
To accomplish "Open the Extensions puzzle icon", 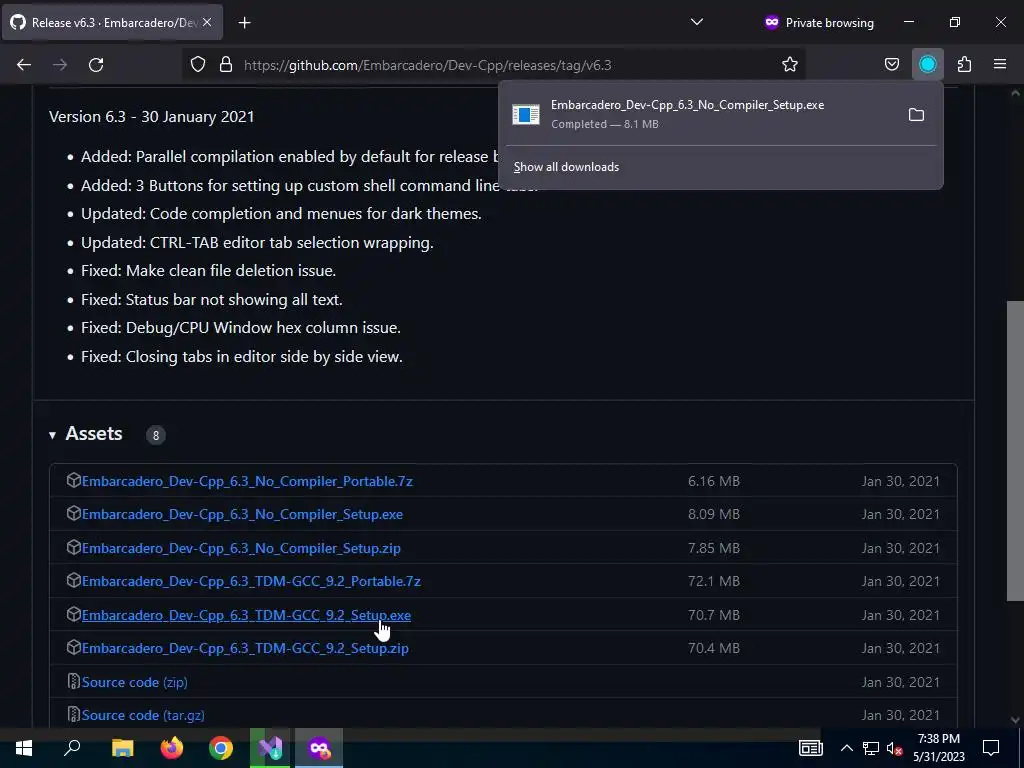I will pyautogui.click(x=964, y=65).
